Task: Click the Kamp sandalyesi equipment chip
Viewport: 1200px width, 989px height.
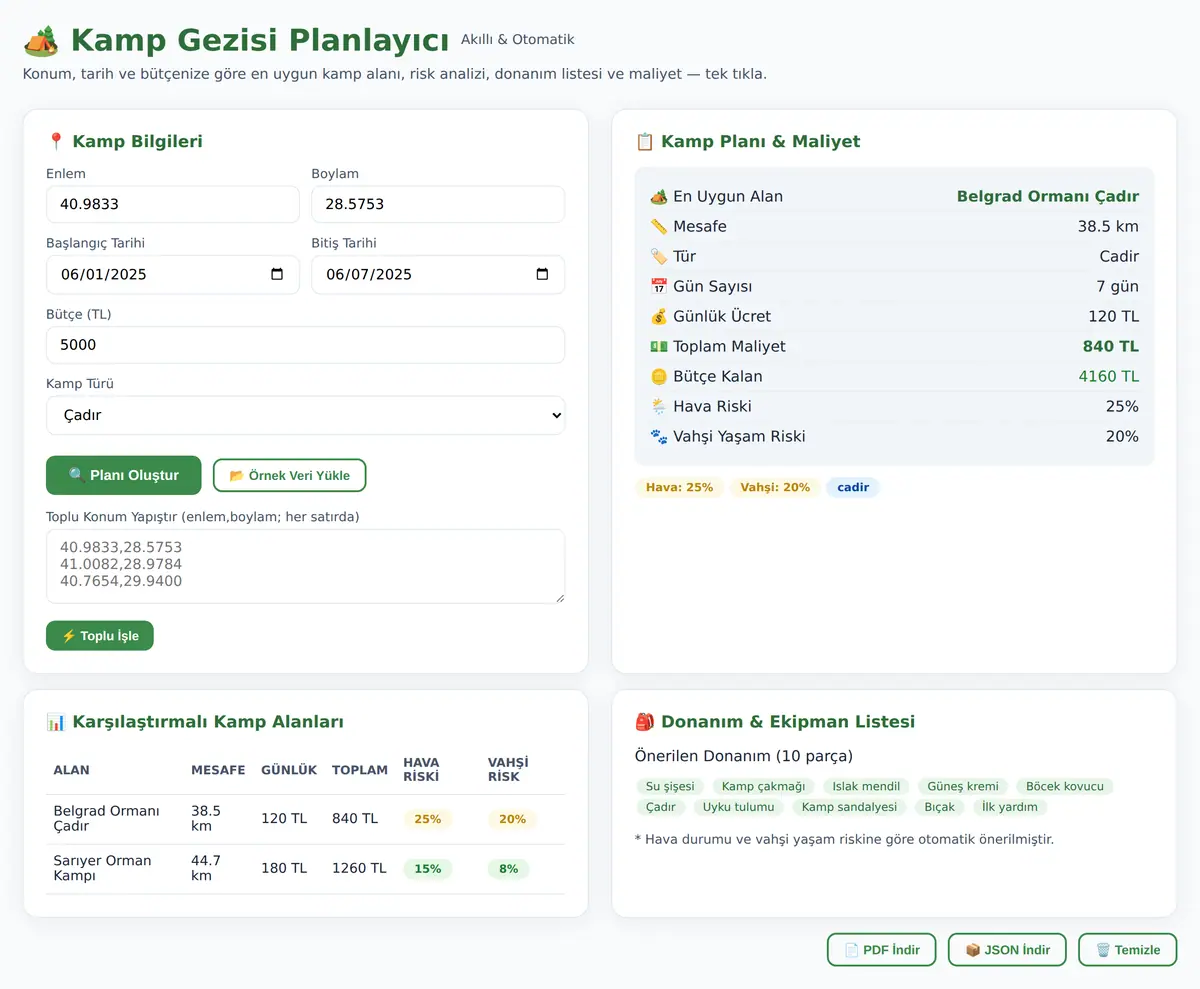Action: [x=849, y=807]
